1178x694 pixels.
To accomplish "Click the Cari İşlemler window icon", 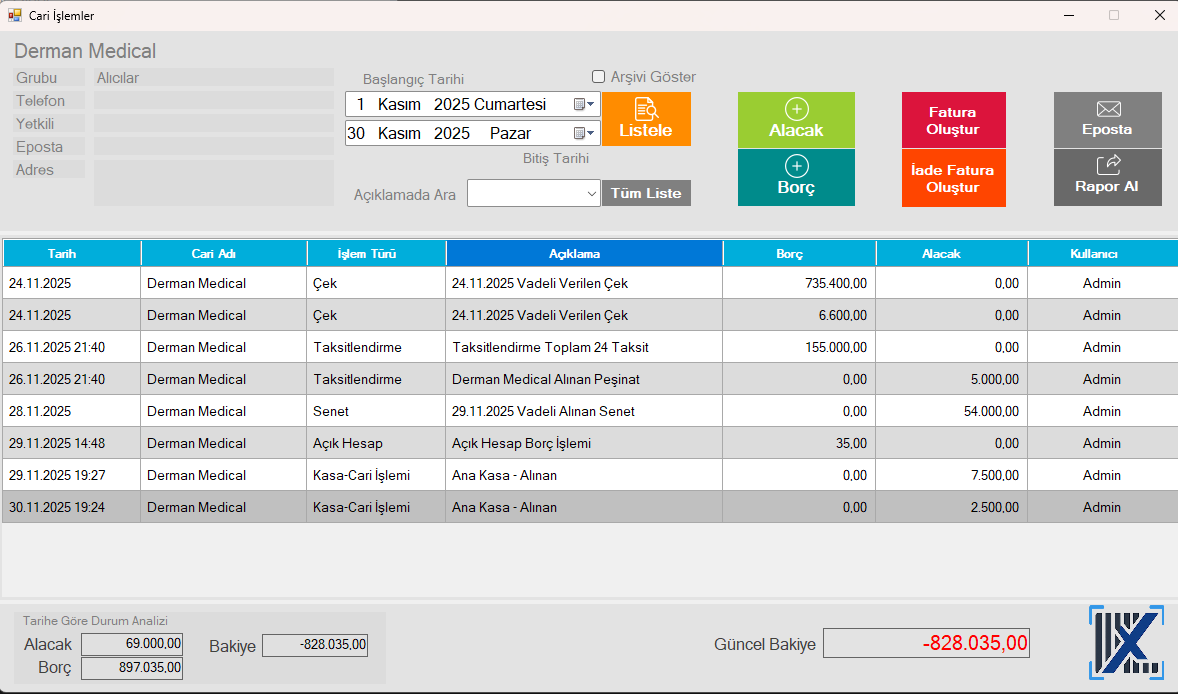I will [x=15, y=15].
